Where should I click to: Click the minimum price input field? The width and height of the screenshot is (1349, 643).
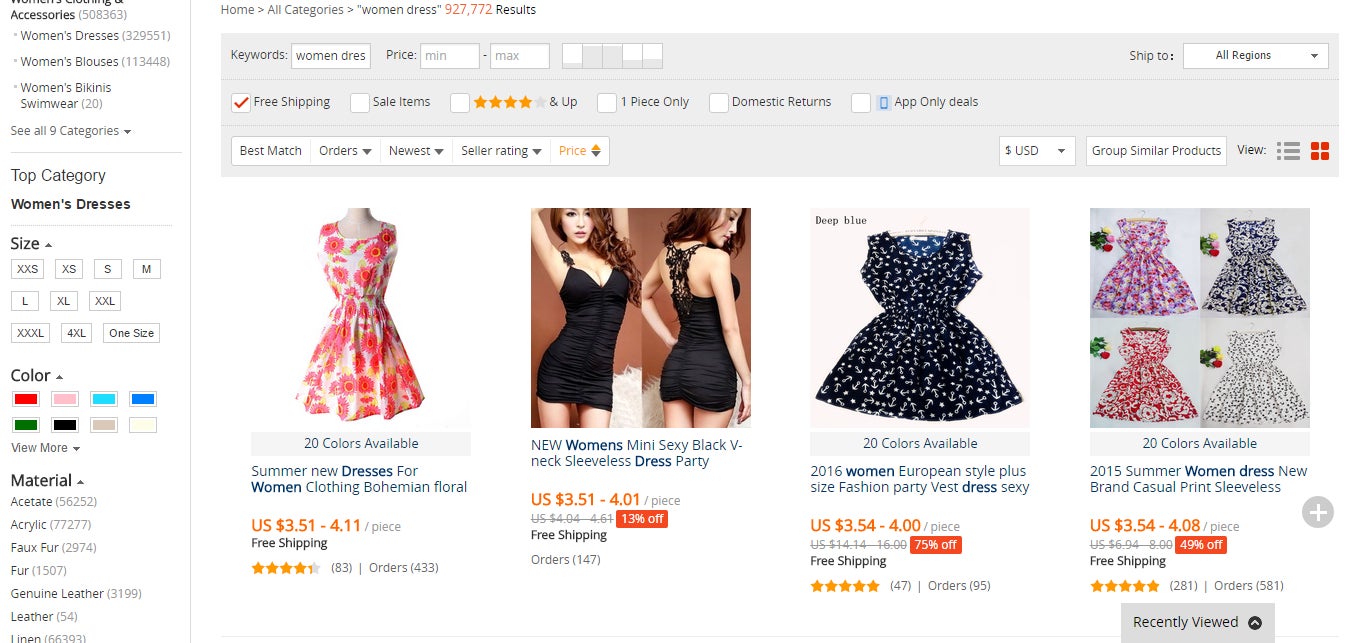click(450, 56)
